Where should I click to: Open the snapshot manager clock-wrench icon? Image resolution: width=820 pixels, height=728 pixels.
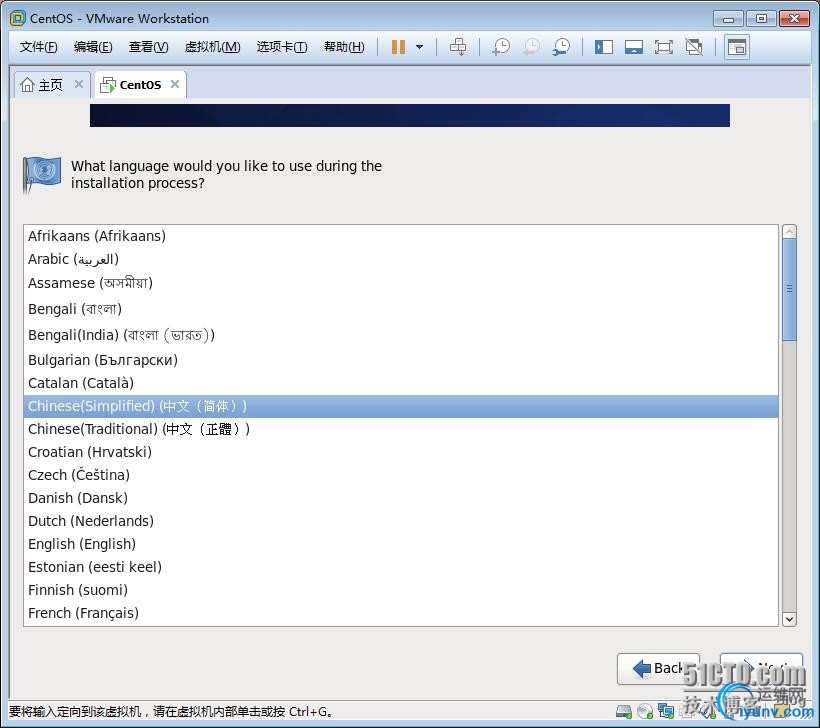click(561, 47)
